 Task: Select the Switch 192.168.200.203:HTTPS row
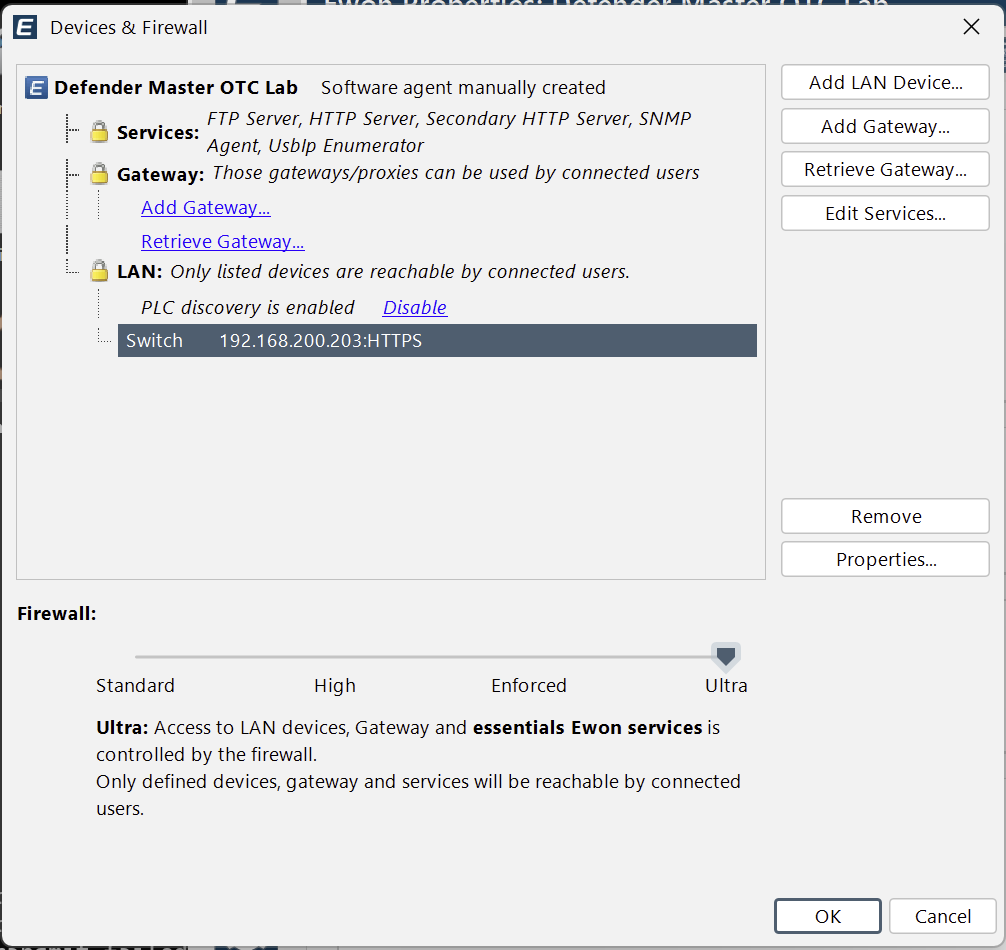pyautogui.click(x=437, y=341)
